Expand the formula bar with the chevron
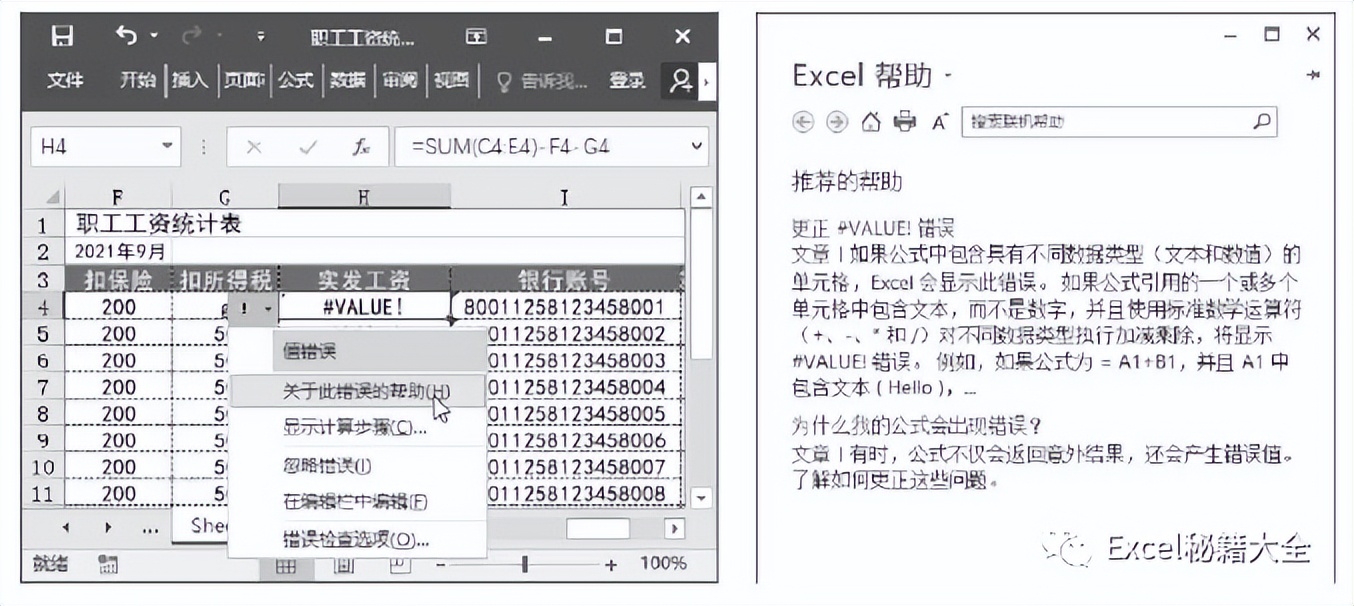Image resolution: width=1354 pixels, height=606 pixels. point(698,146)
